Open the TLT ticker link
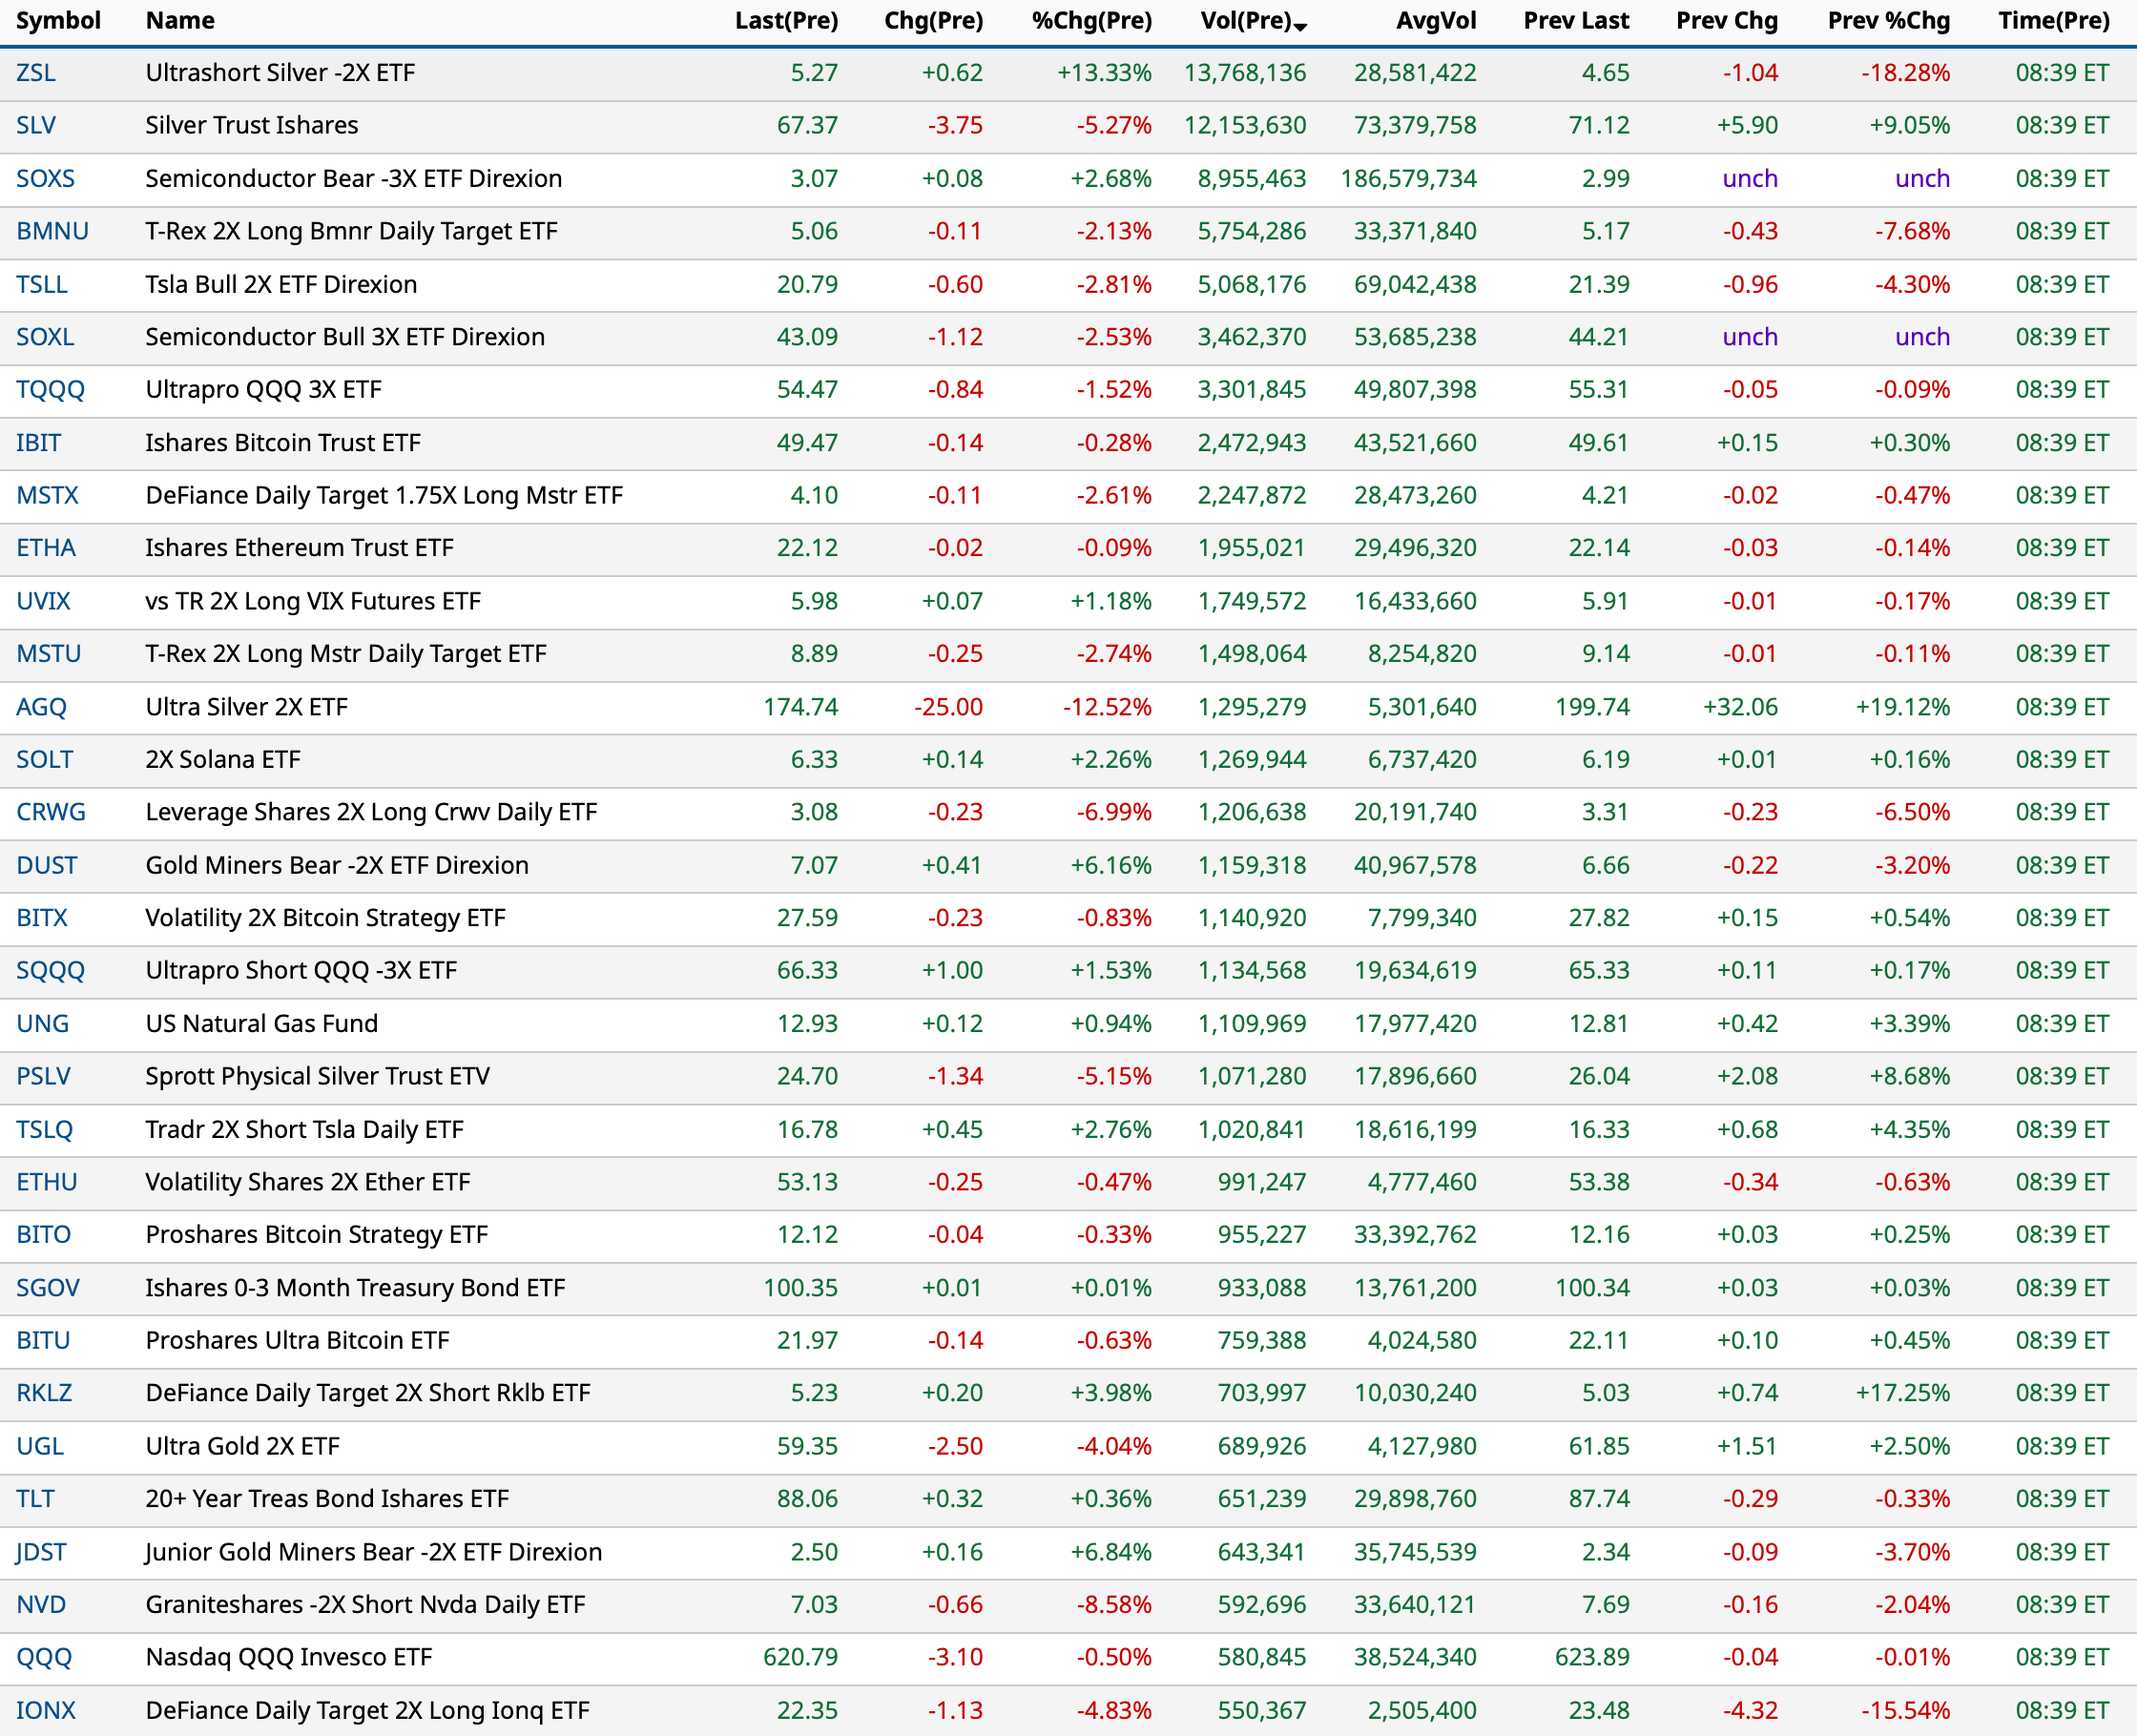The width and height of the screenshot is (2137, 1736). [x=35, y=1498]
